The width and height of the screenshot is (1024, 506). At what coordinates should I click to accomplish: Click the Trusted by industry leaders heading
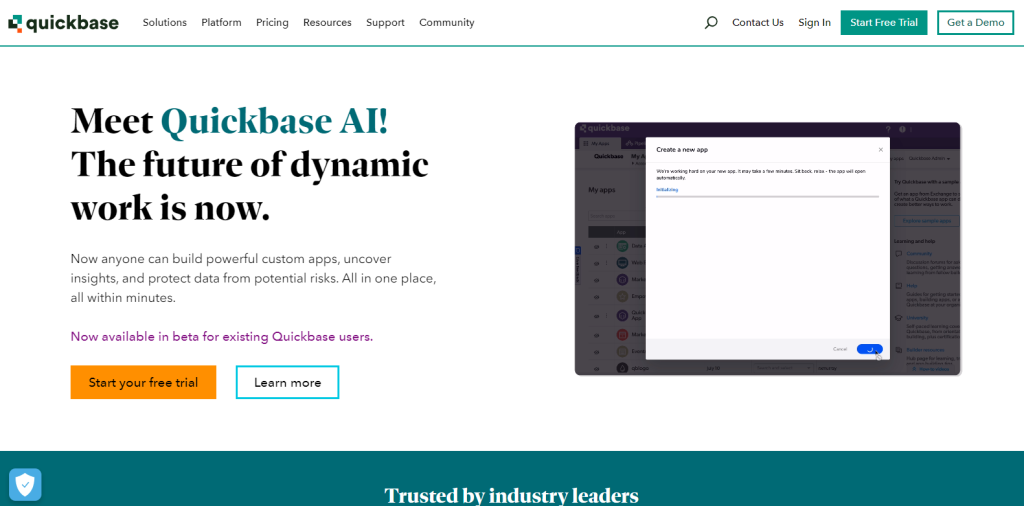(x=511, y=496)
